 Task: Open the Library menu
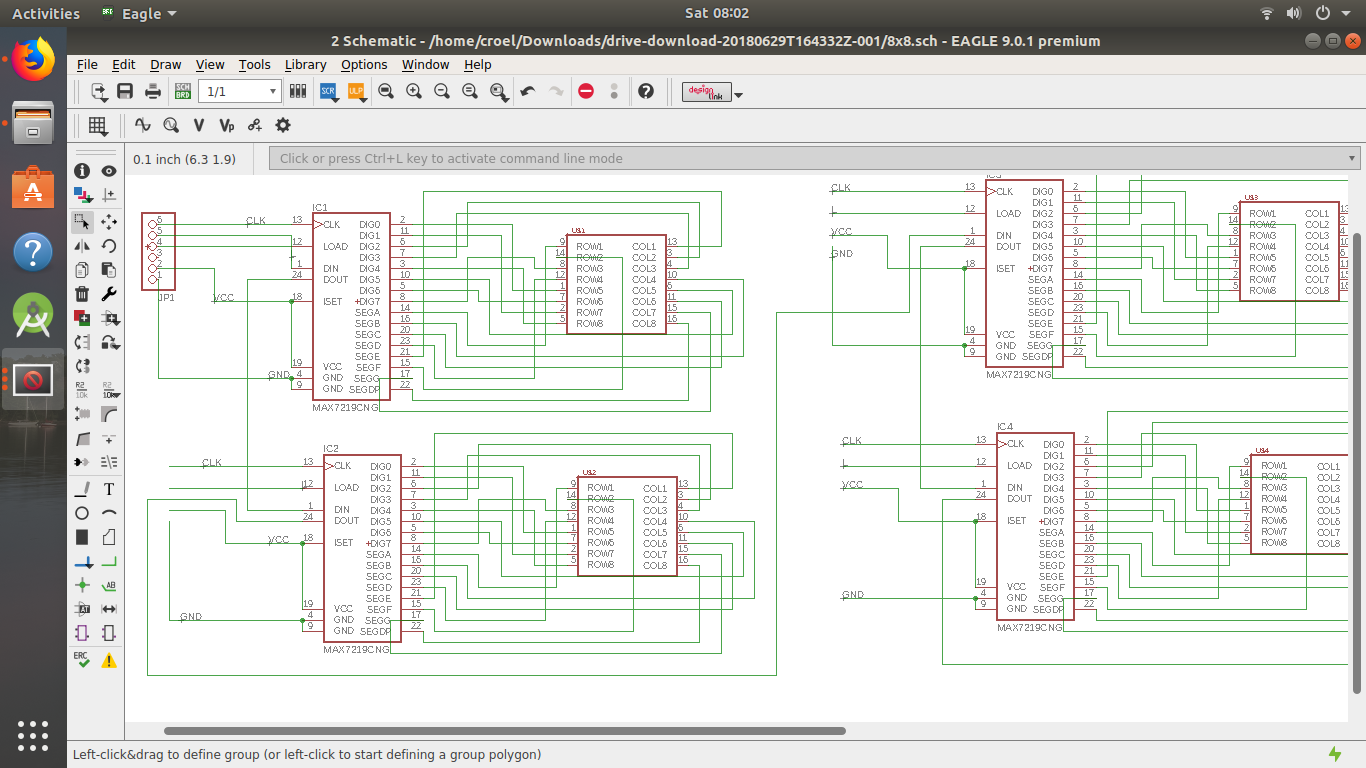(305, 64)
